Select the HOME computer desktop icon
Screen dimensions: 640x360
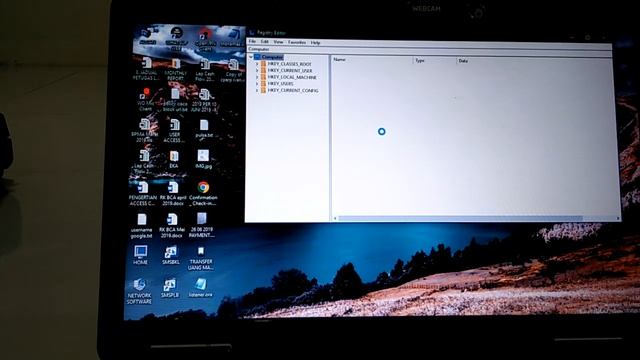point(140,255)
